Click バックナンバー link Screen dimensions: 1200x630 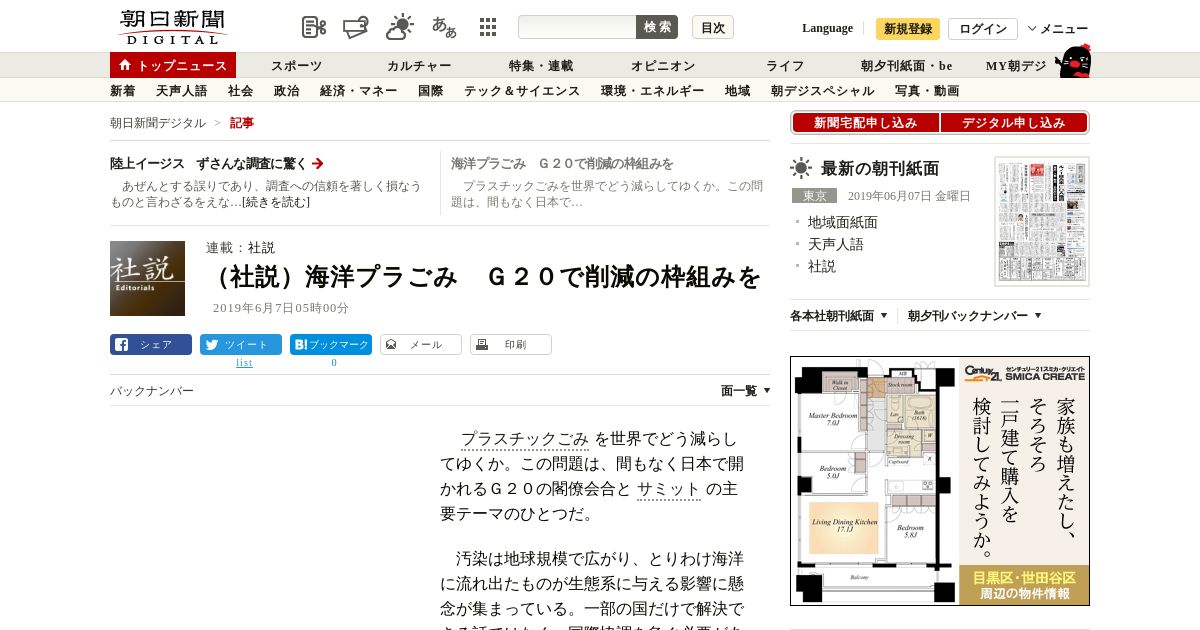coord(152,391)
